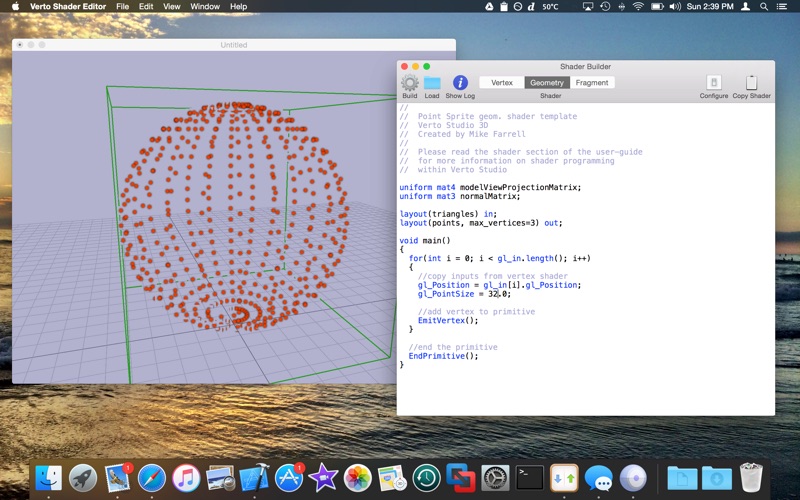The height and width of the screenshot is (500, 800).
Task: Open the Wi-Fi status menu
Action: [638, 7]
